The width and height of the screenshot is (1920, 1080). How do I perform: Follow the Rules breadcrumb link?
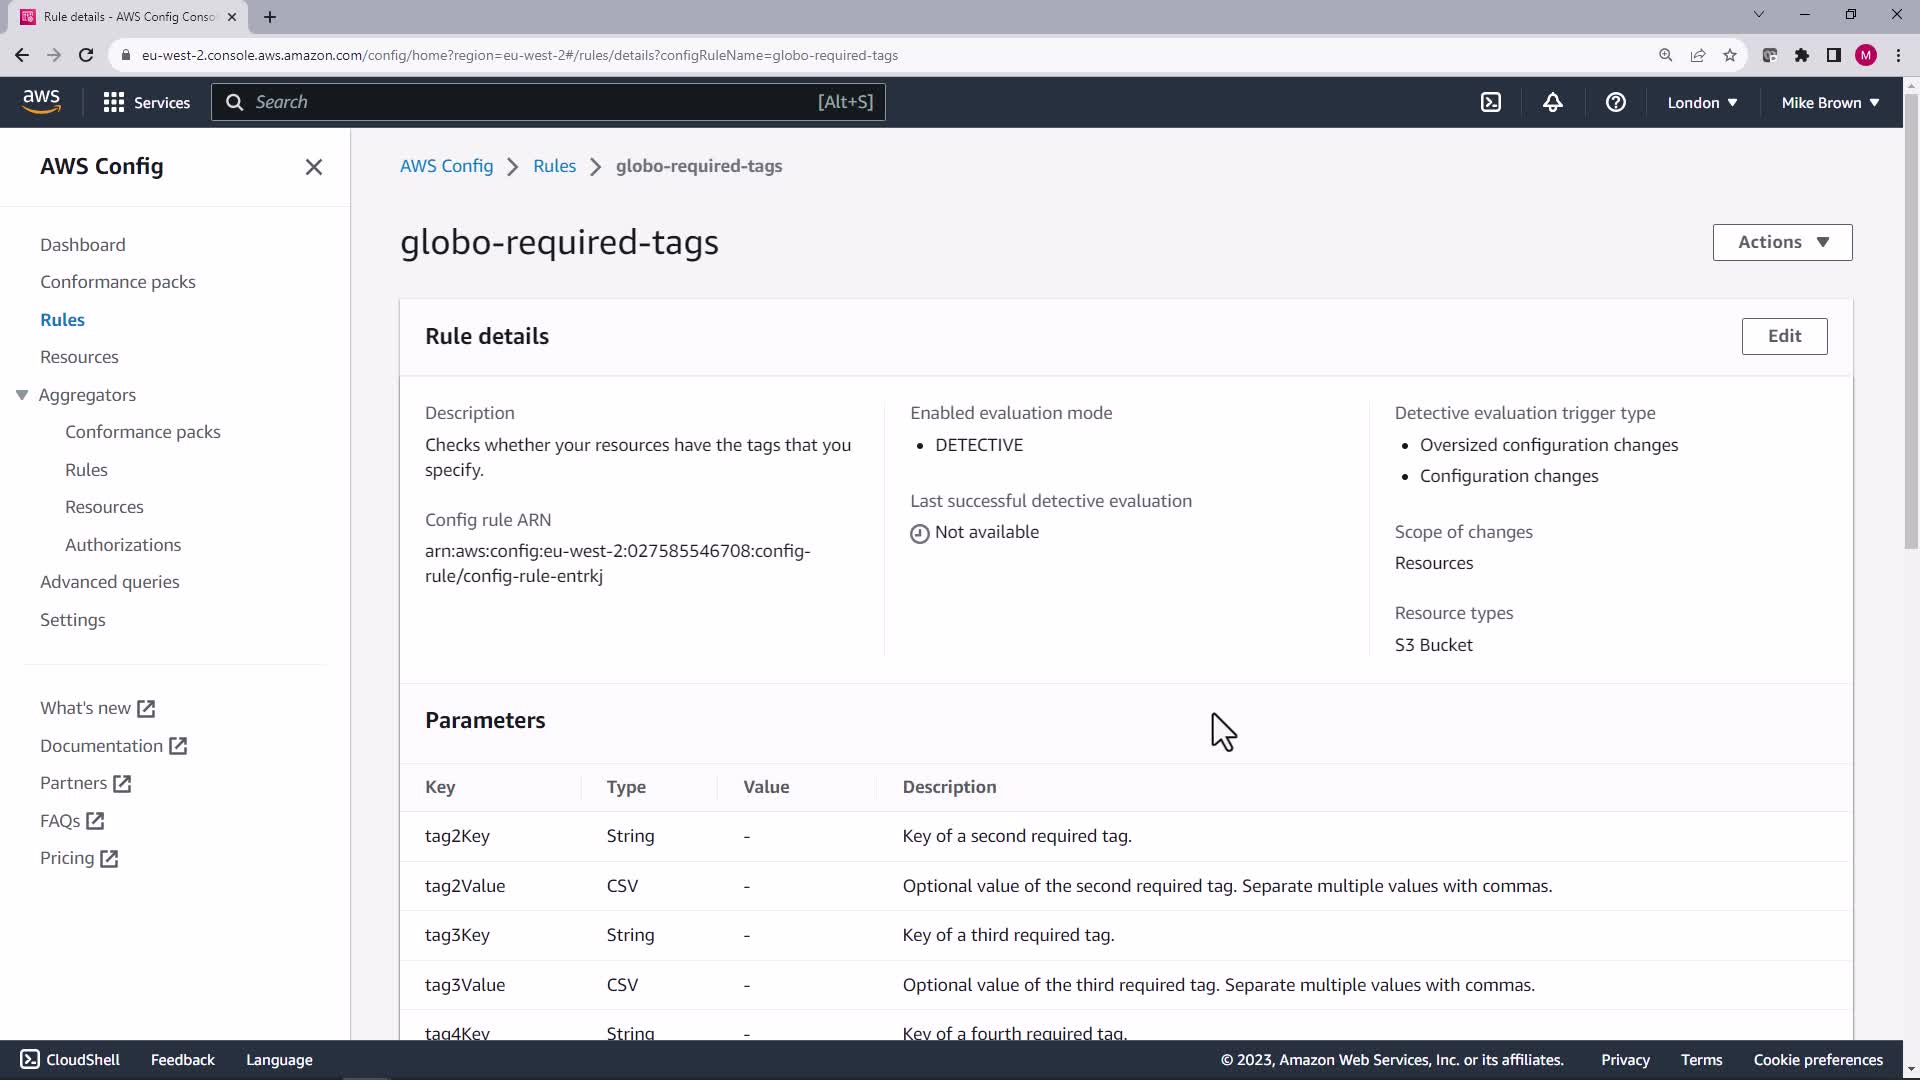554,166
